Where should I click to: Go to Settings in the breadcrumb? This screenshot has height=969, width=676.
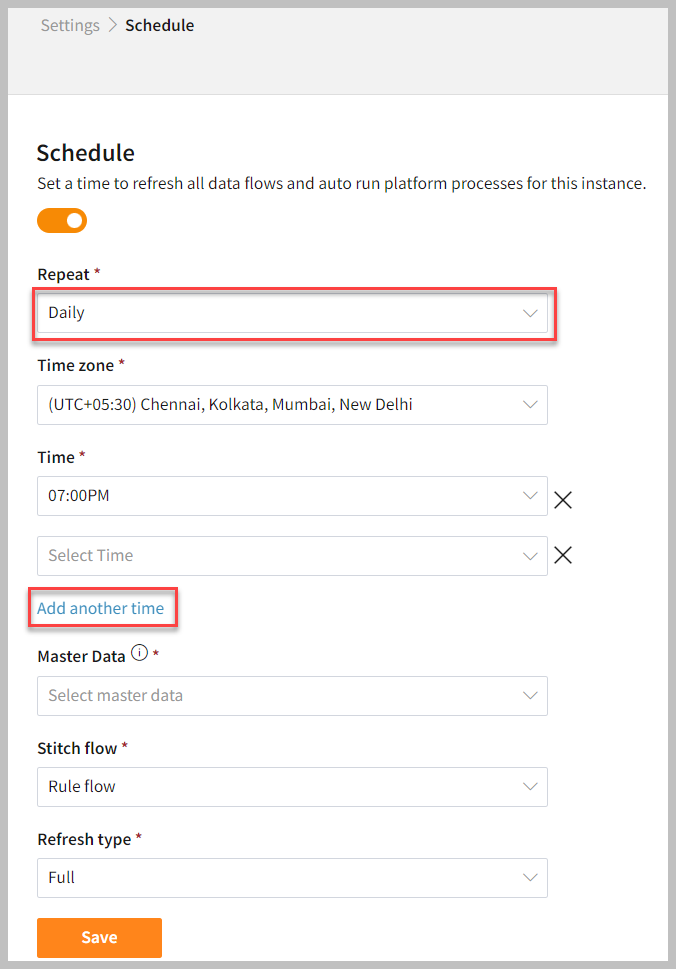pyautogui.click(x=70, y=26)
